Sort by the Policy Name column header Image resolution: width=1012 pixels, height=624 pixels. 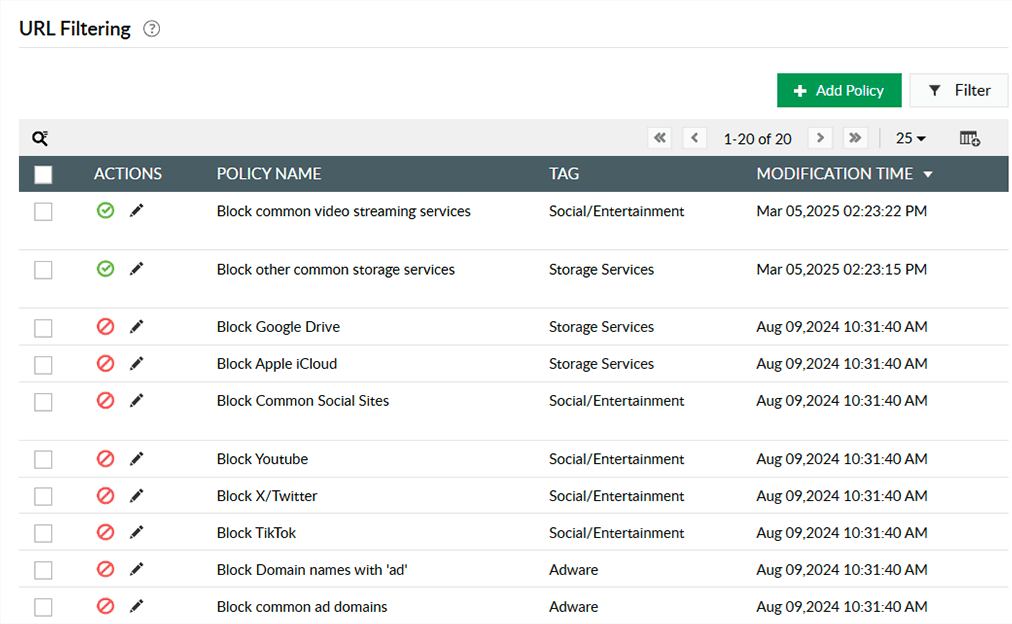(x=269, y=174)
